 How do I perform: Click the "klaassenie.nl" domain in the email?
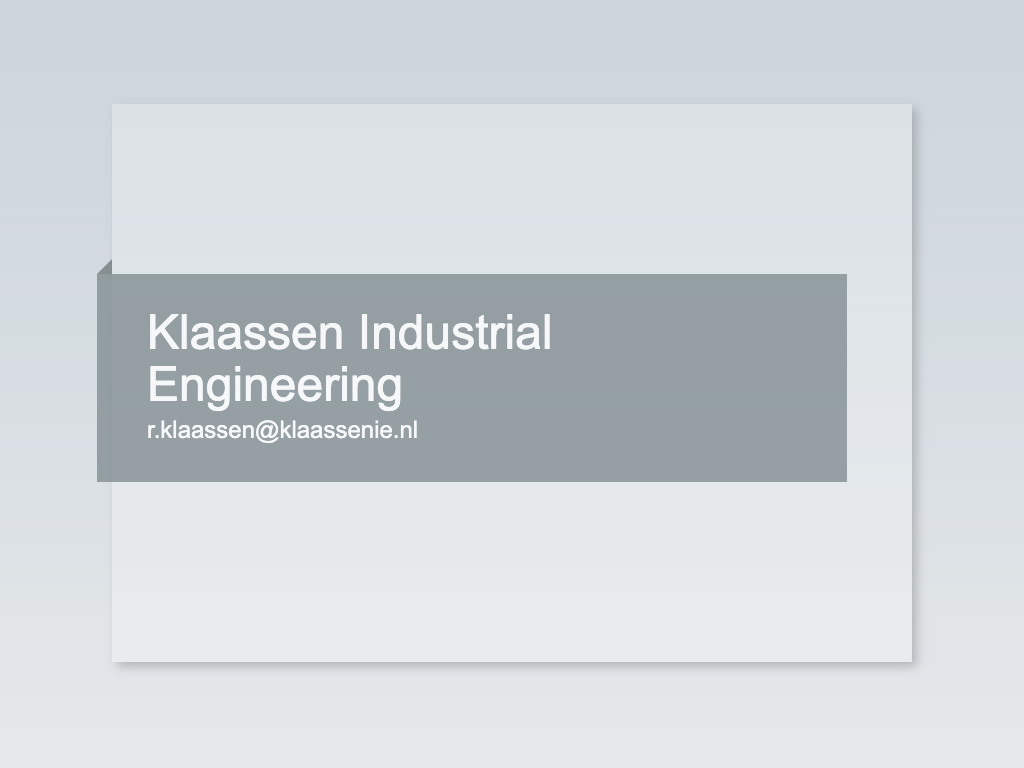348,430
